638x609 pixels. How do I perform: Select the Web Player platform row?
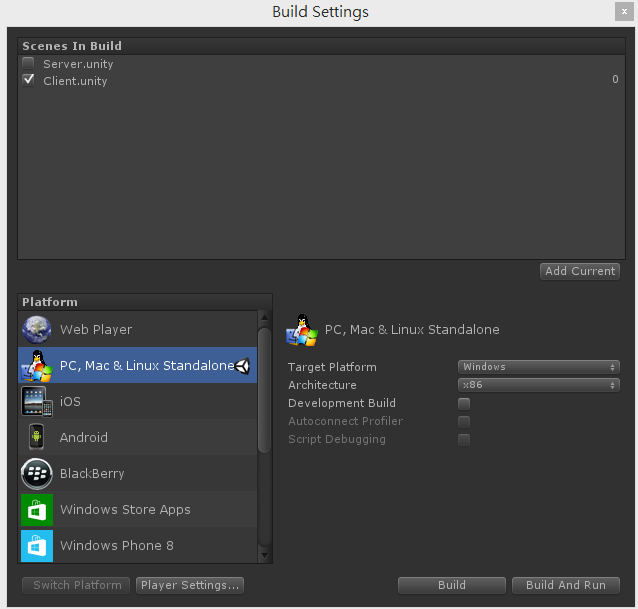point(138,330)
